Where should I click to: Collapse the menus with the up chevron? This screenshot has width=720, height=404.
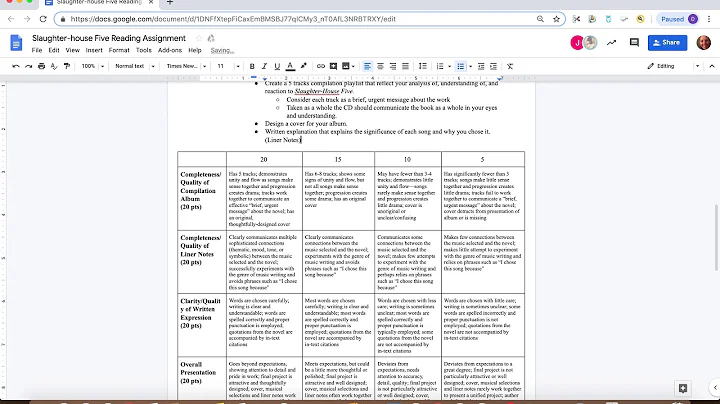click(x=712, y=66)
